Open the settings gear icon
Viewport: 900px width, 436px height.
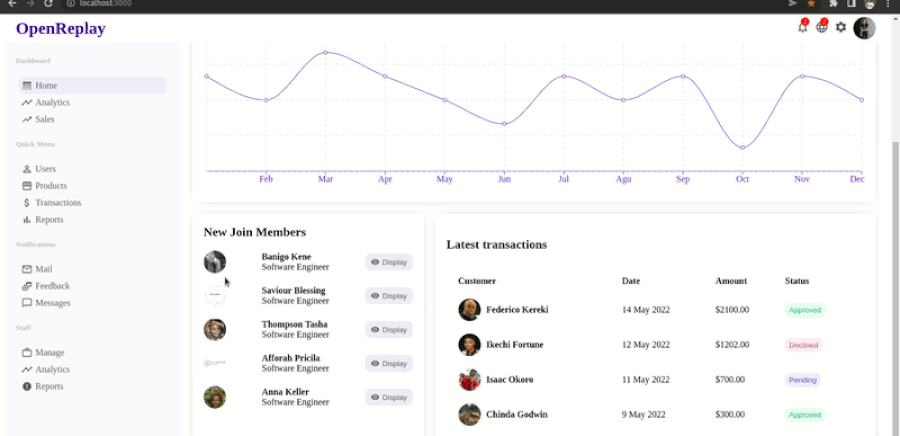click(x=841, y=27)
